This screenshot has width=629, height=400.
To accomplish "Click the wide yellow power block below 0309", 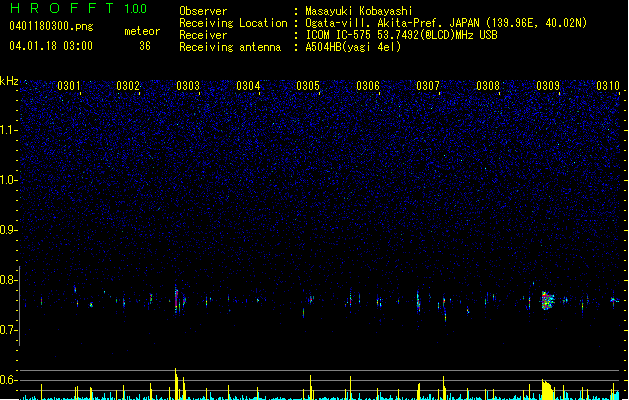I will click(x=548, y=390).
